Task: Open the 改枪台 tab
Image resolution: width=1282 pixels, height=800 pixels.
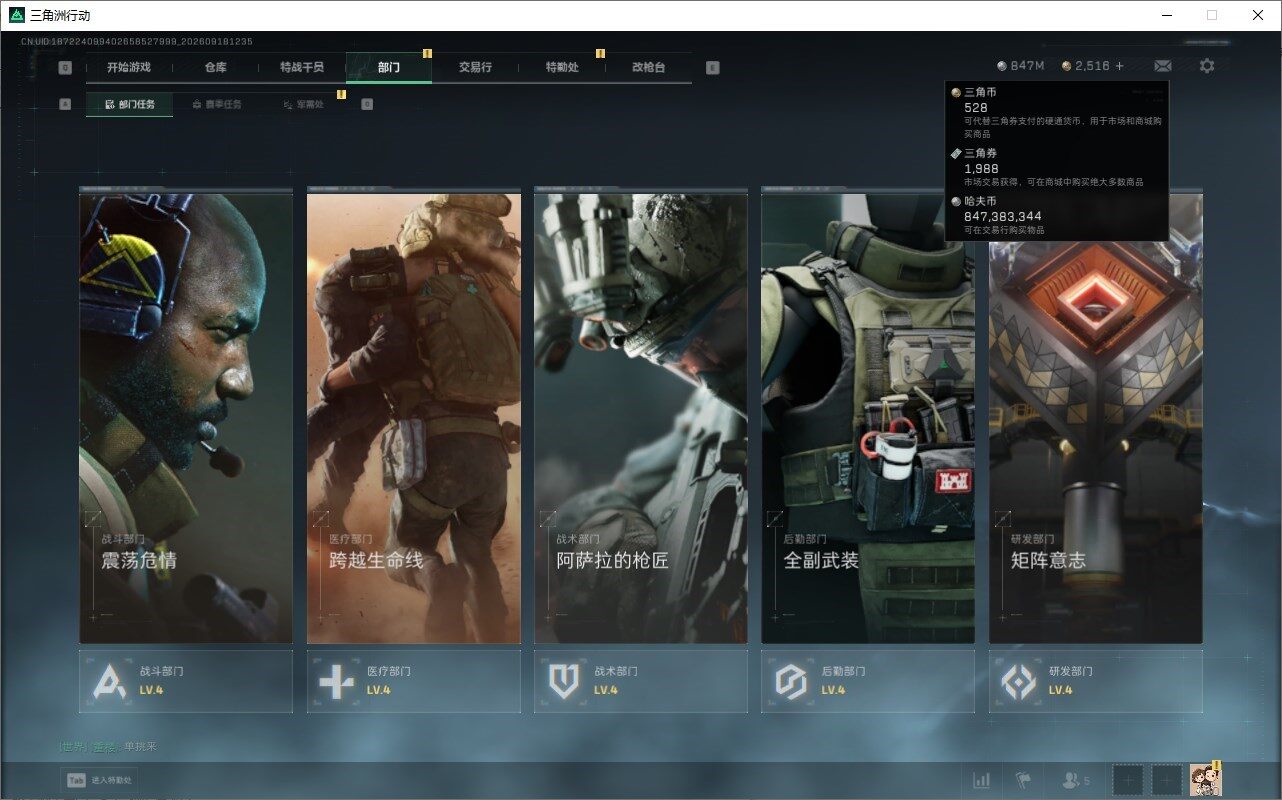Action: (x=648, y=67)
